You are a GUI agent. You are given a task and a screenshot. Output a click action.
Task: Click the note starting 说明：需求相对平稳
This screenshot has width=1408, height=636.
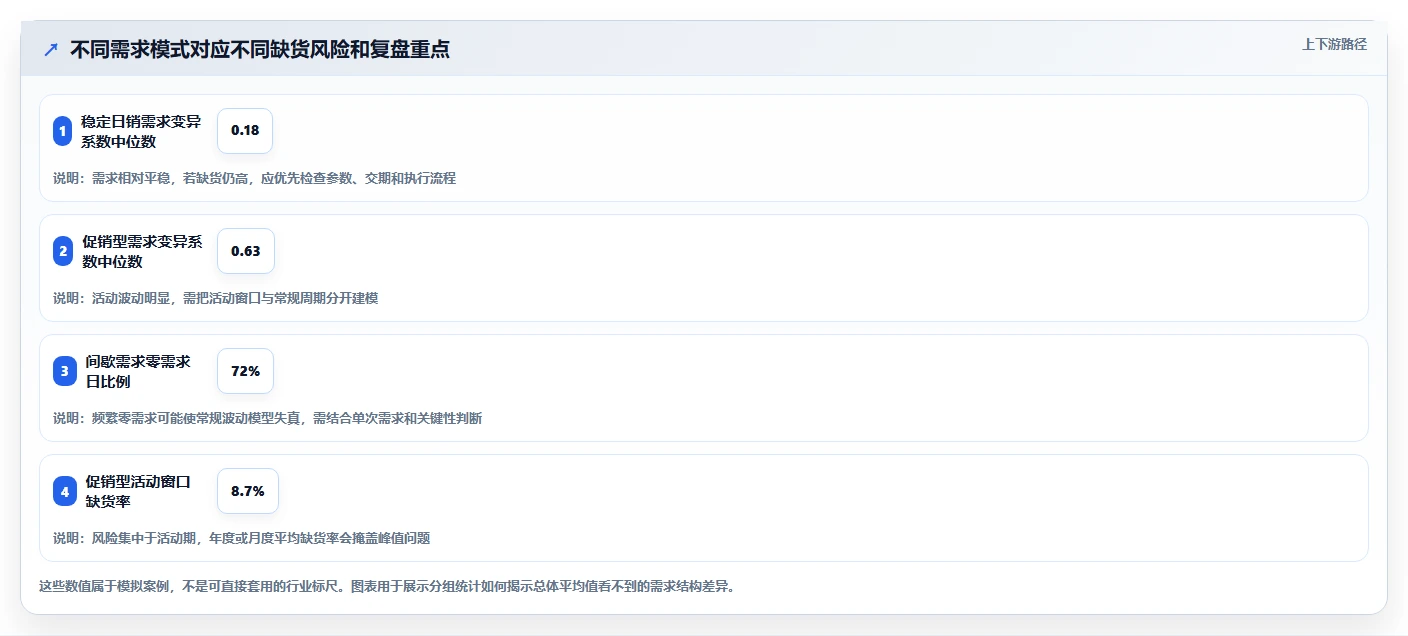(254, 178)
